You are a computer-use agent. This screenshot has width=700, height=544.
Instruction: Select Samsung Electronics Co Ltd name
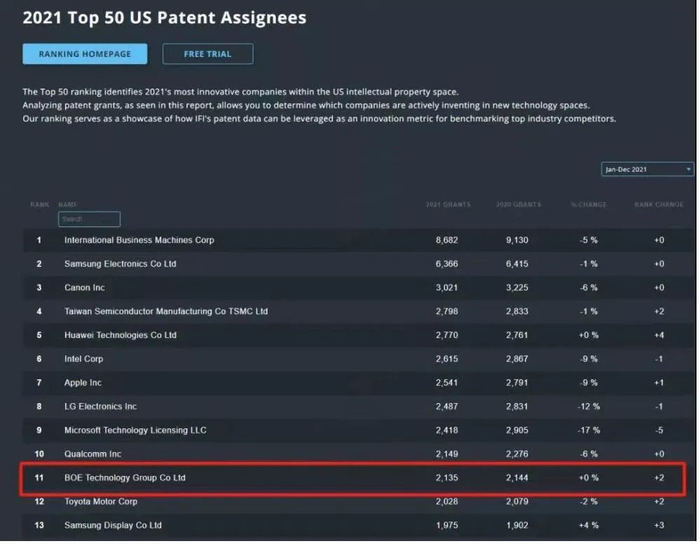pos(120,264)
